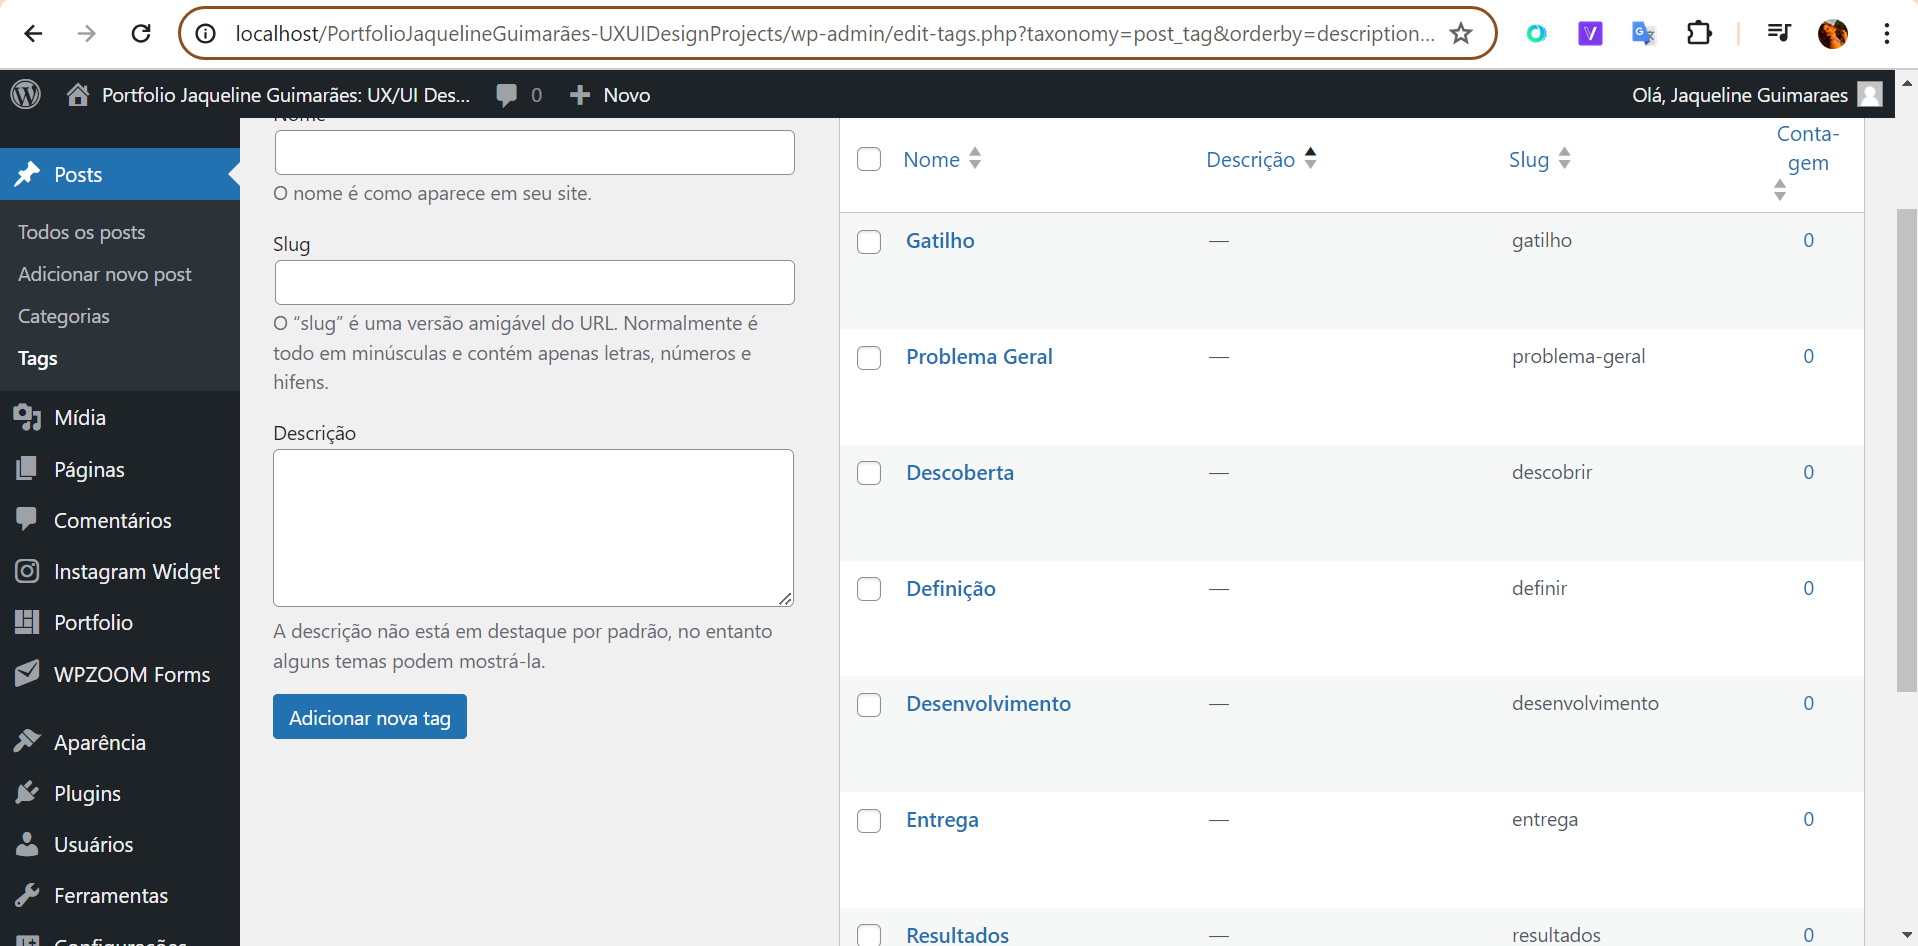Click the Páginas sidebar icon
Image resolution: width=1918 pixels, height=946 pixels.
[x=27, y=468]
